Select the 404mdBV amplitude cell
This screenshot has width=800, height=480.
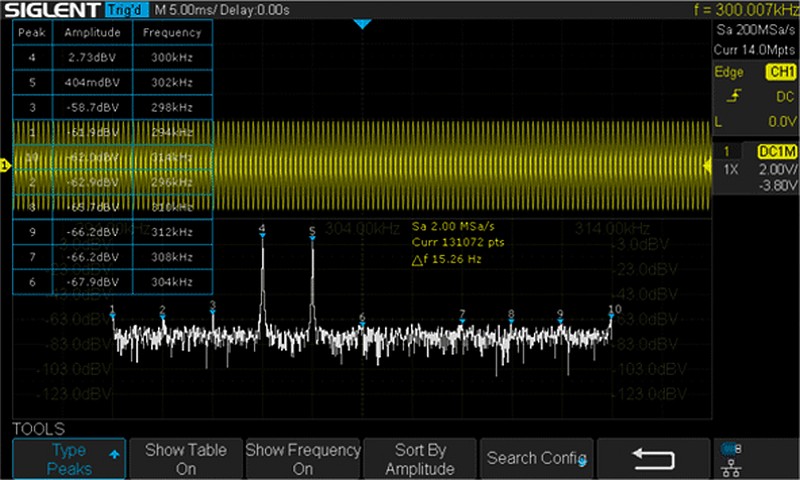[x=92, y=83]
